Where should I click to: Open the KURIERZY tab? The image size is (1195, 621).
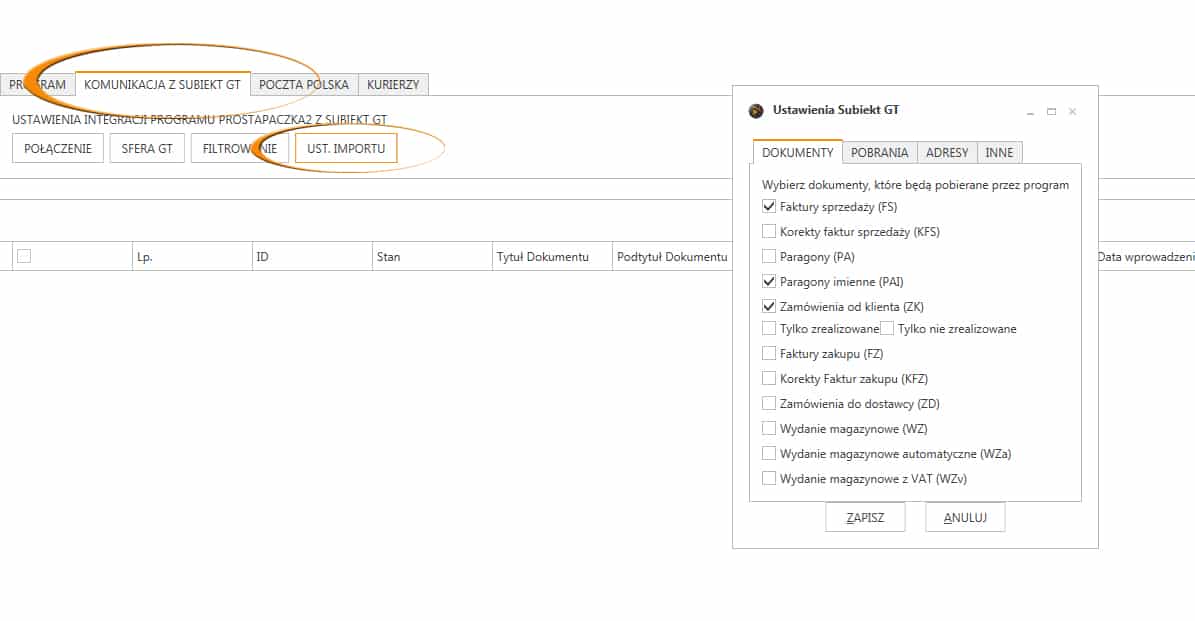coord(393,85)
